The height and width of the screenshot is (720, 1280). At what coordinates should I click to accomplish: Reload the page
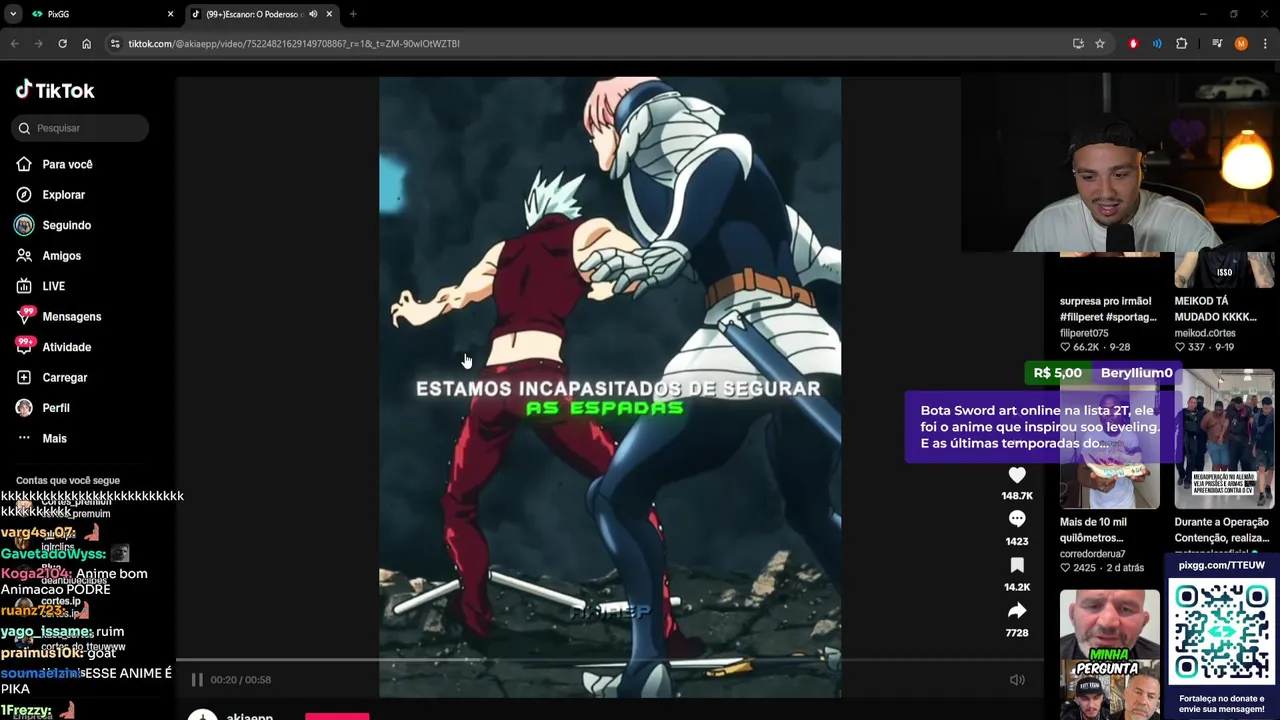click(x=62, y=44)
